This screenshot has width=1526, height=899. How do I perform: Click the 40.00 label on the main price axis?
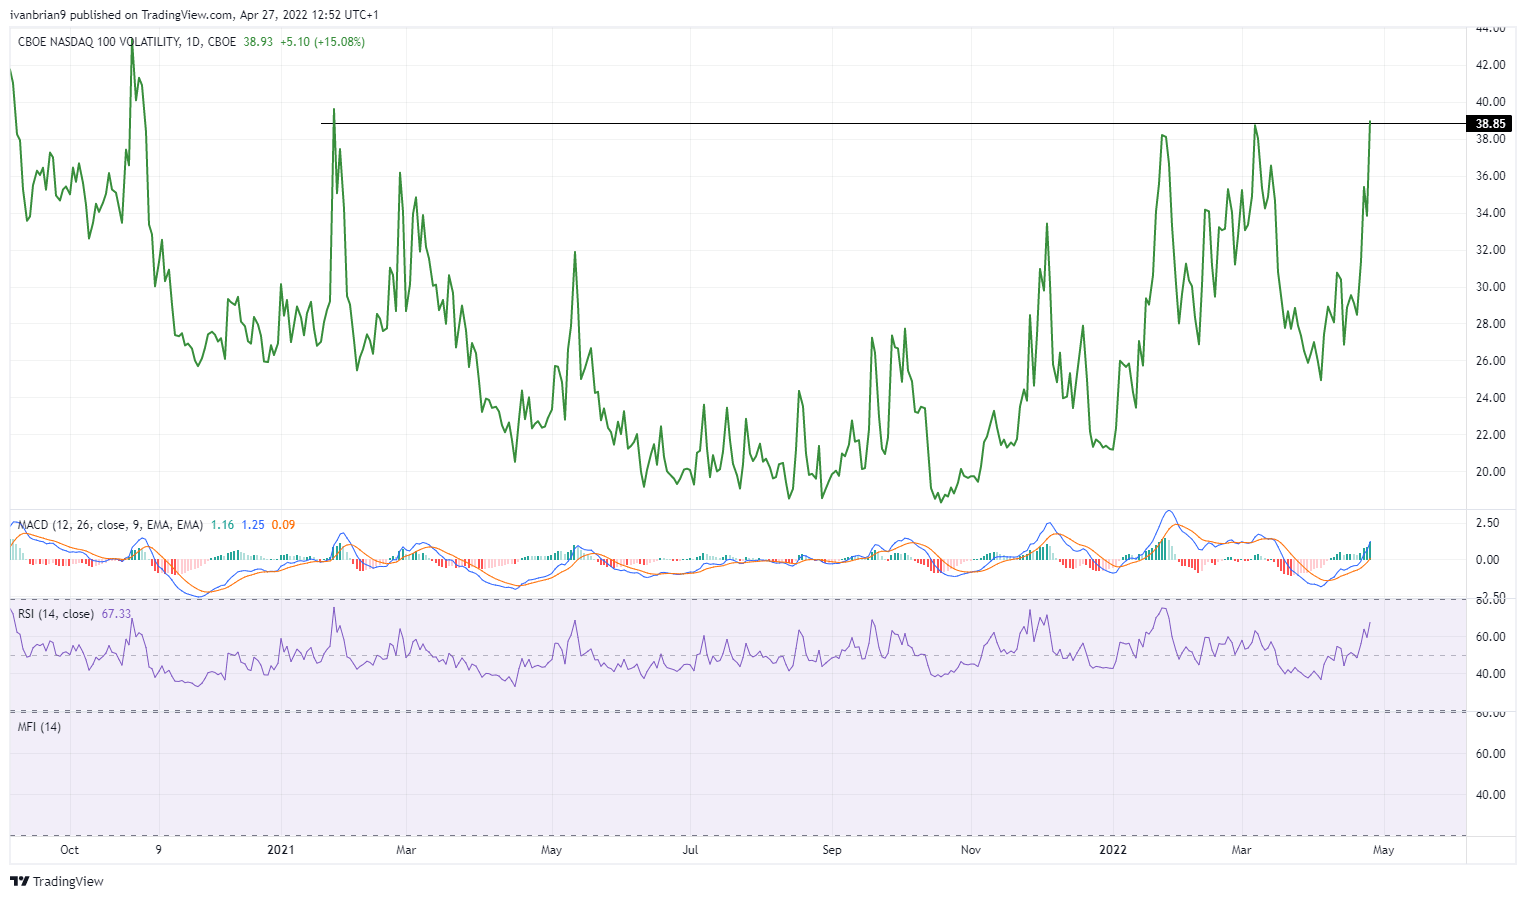pos(1490,102)
